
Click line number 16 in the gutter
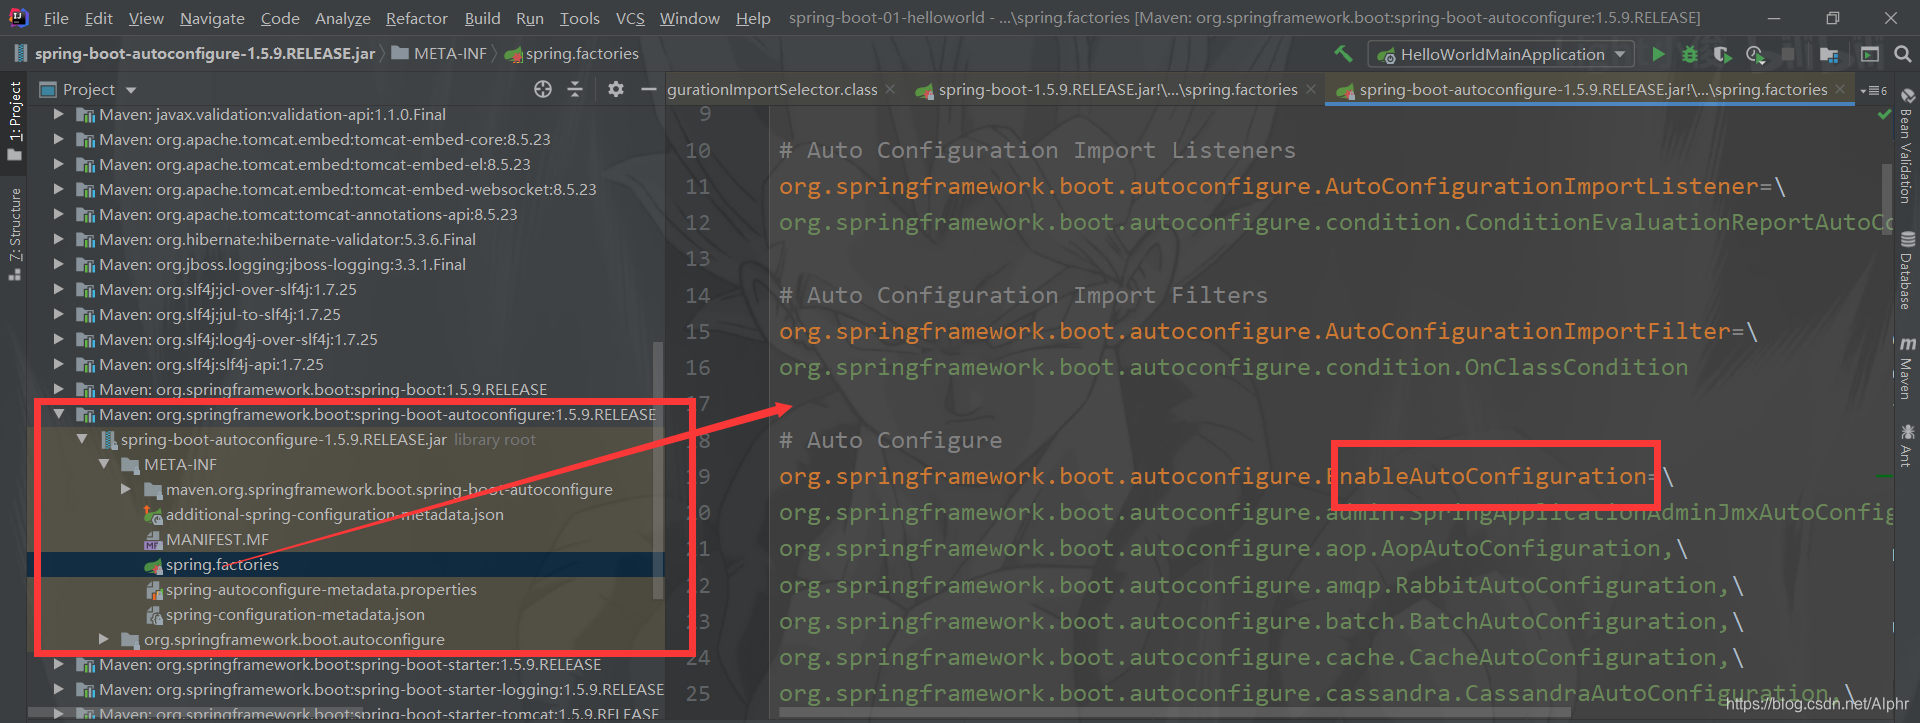pos(698,367)
